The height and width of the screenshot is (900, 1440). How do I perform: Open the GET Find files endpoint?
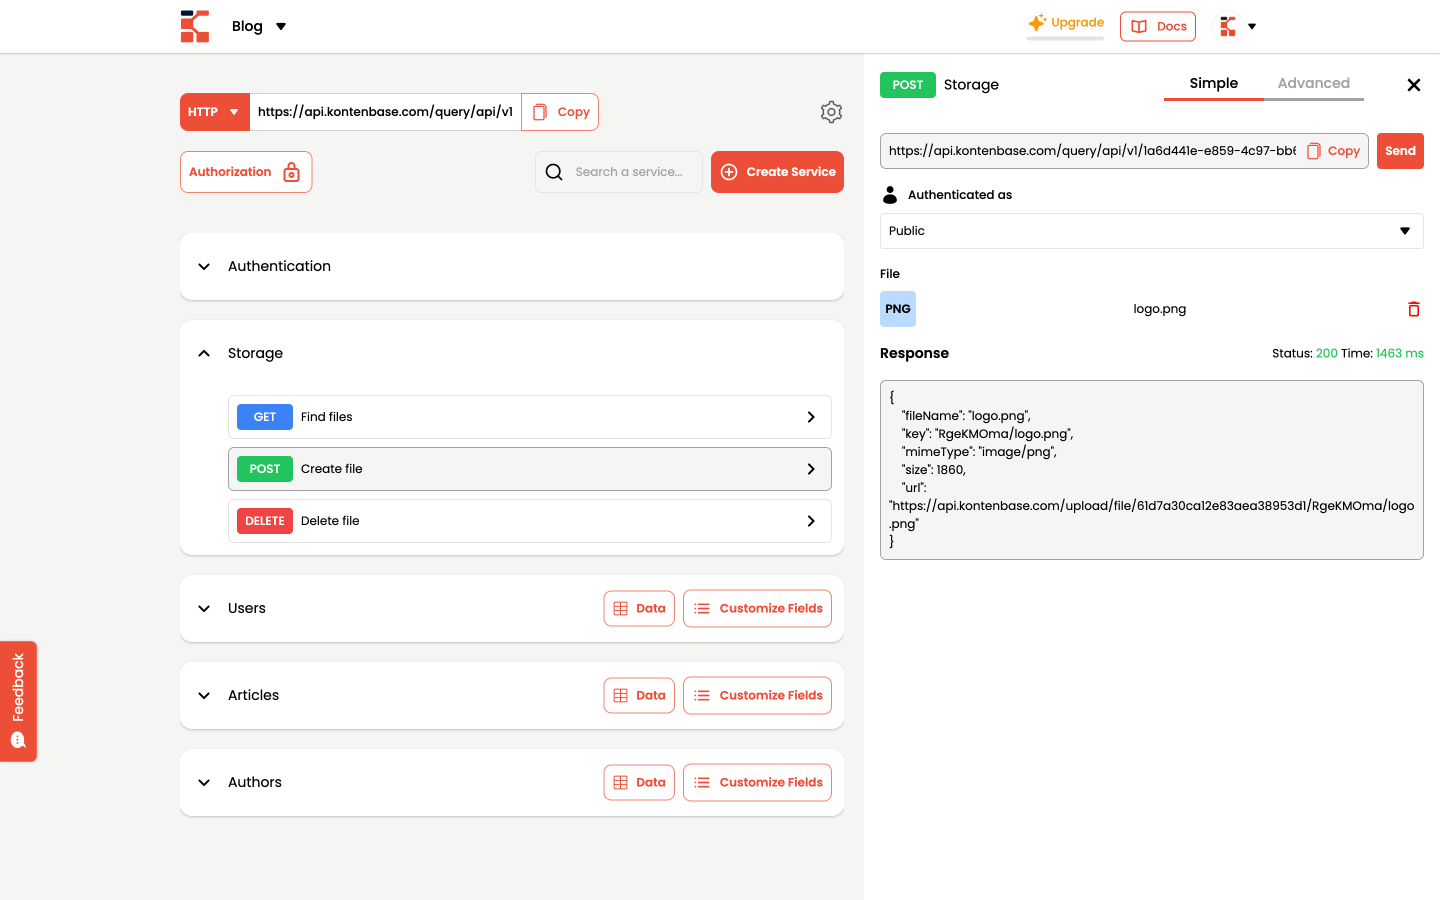[529, 417]
